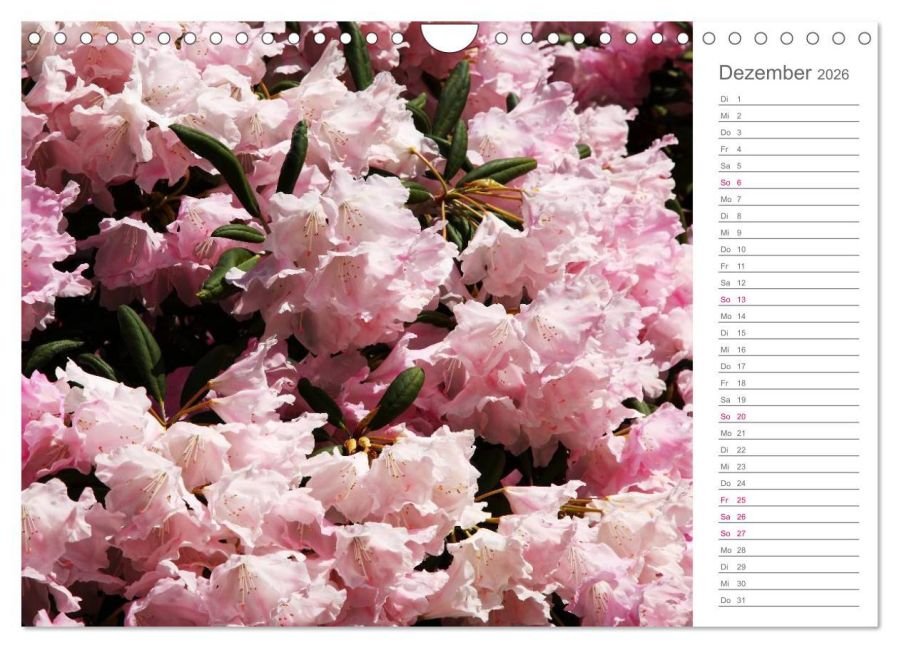This screenshot has height=648, width=899.
Task: Select the Mo 7 date row
Action: tap(788, 199)
